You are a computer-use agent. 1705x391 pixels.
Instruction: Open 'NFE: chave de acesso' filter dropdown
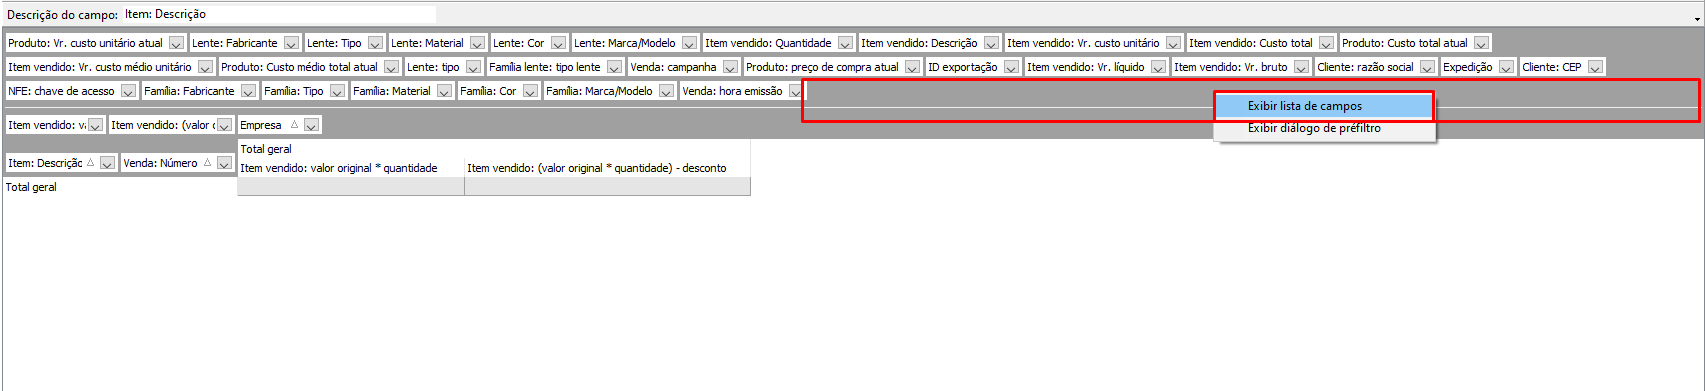pyautogui.click(x=128, y=91)
